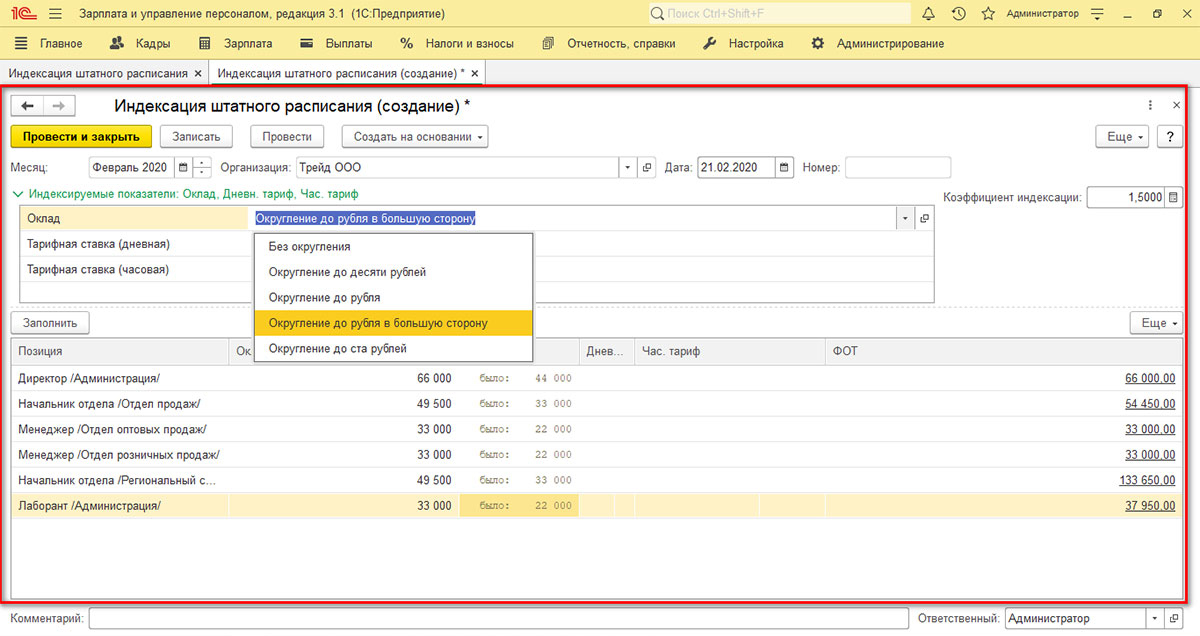Screen dimensions: 1200x636
Task: Switch to first Индексация штатного расписания tab
Action: (98, 74)
